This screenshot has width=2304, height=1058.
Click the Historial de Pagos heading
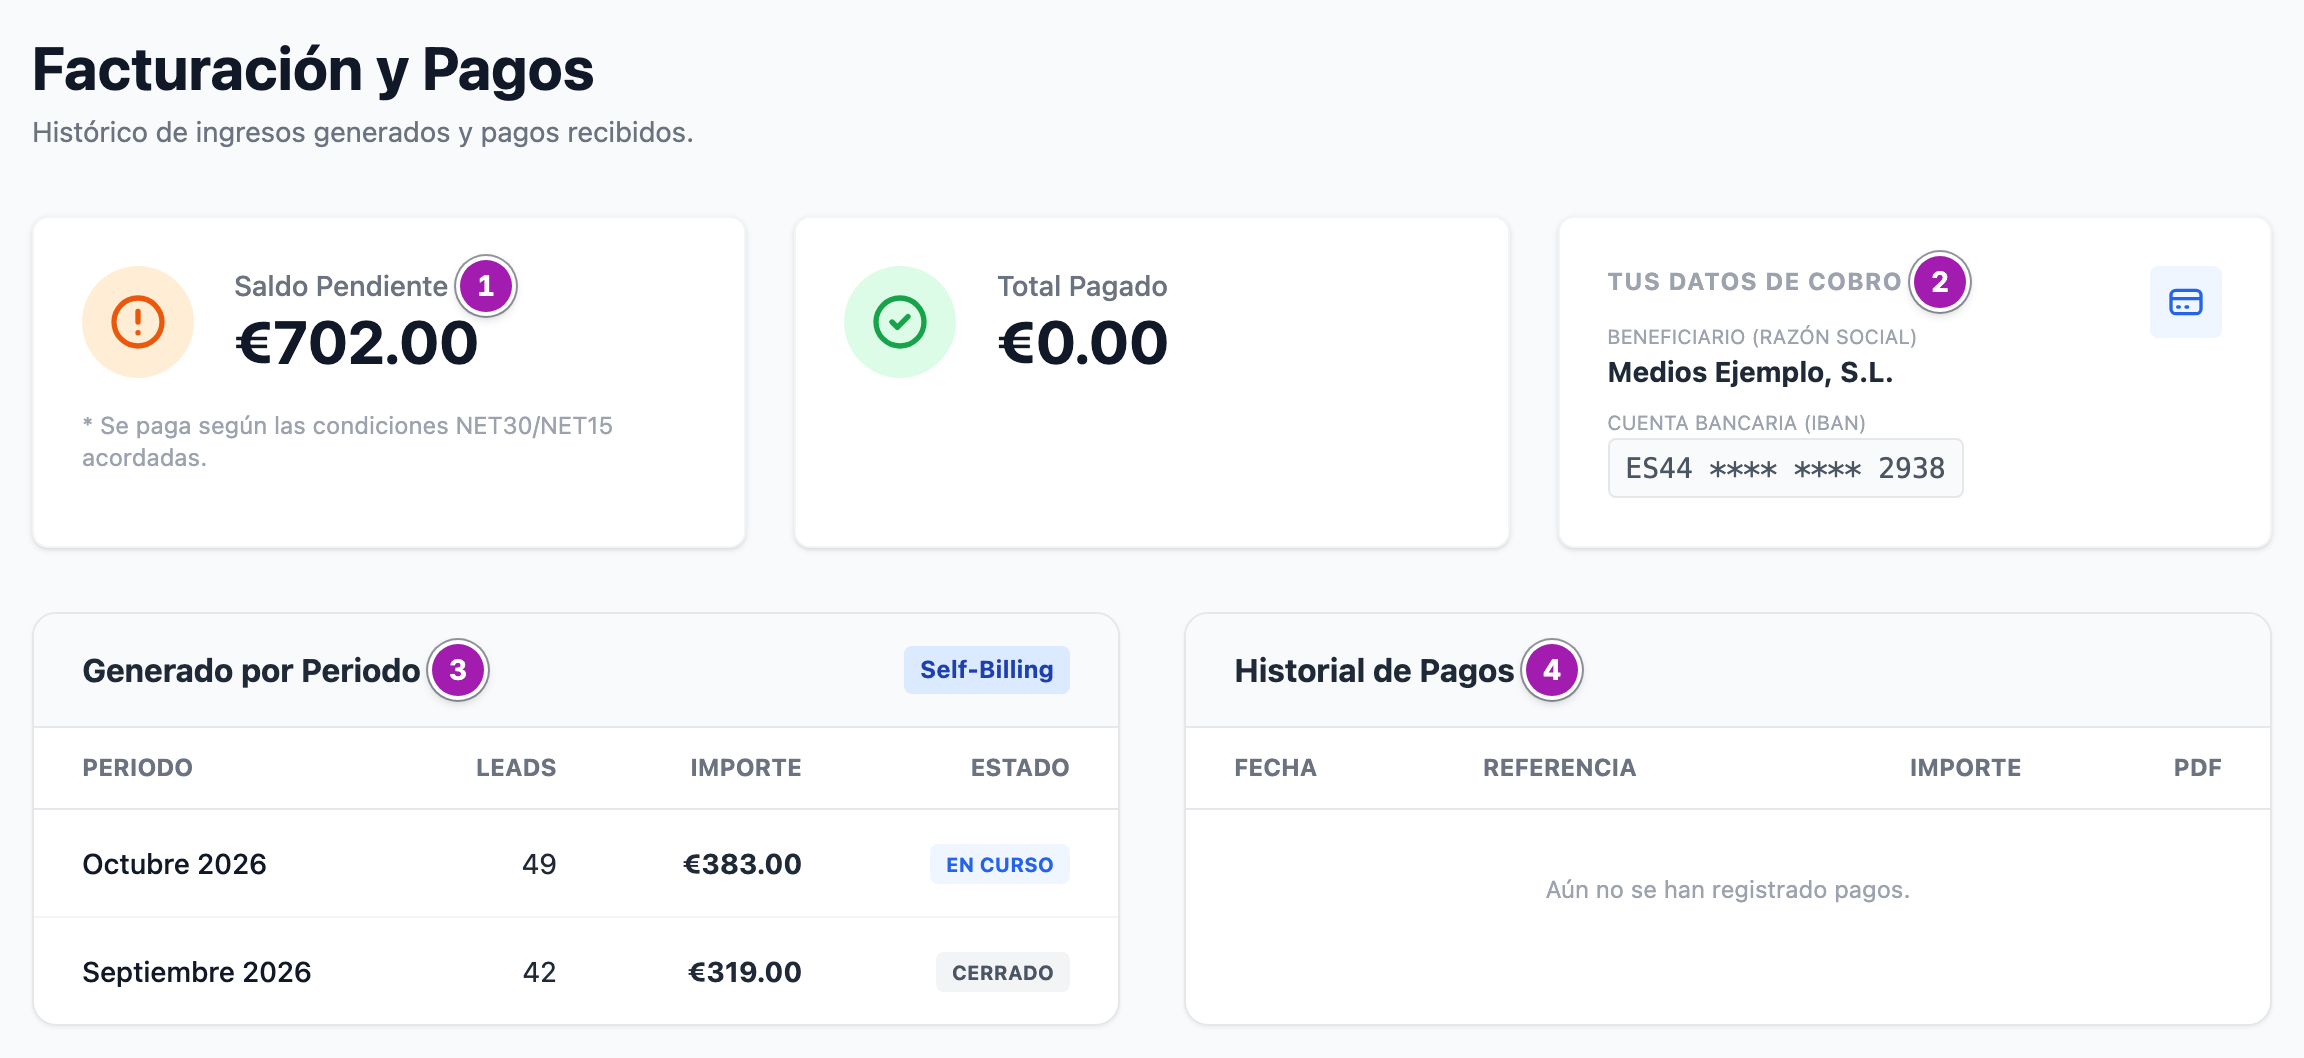[1374, 670]
